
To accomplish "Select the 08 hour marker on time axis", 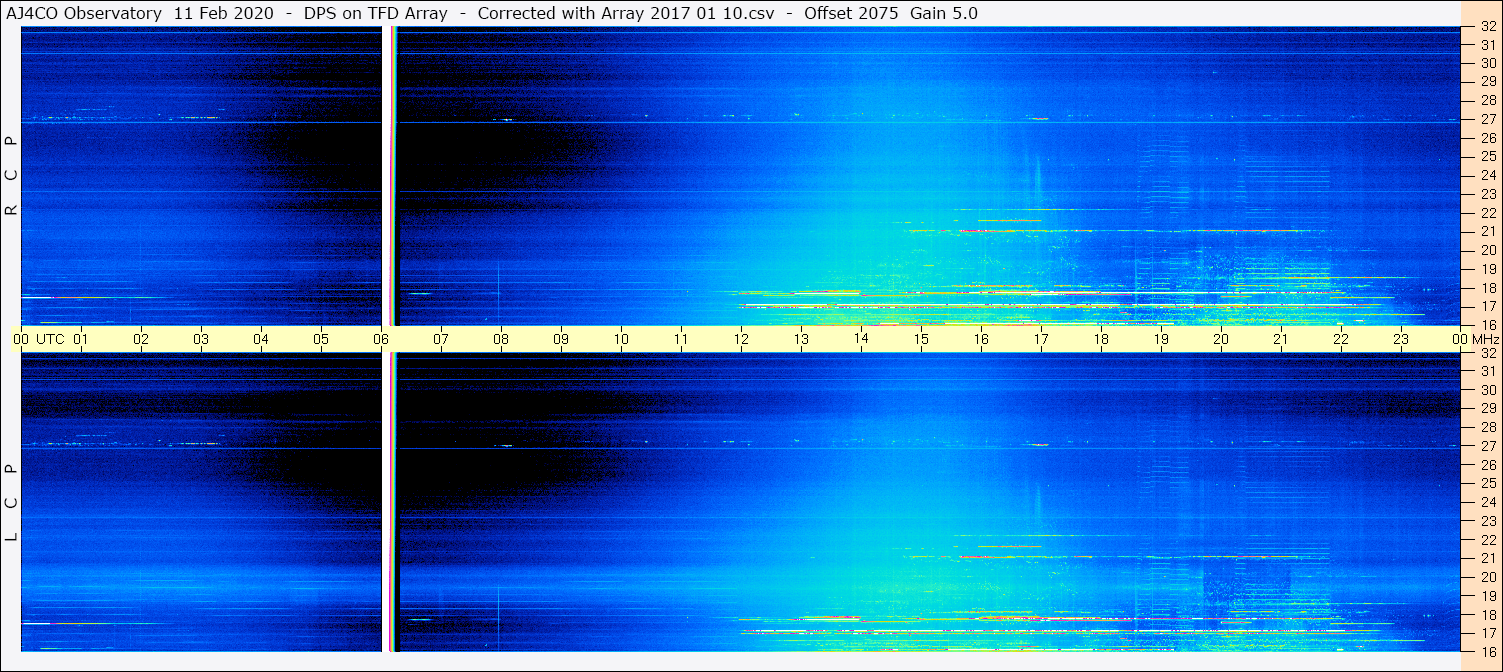I will click(x=501, y=339).
